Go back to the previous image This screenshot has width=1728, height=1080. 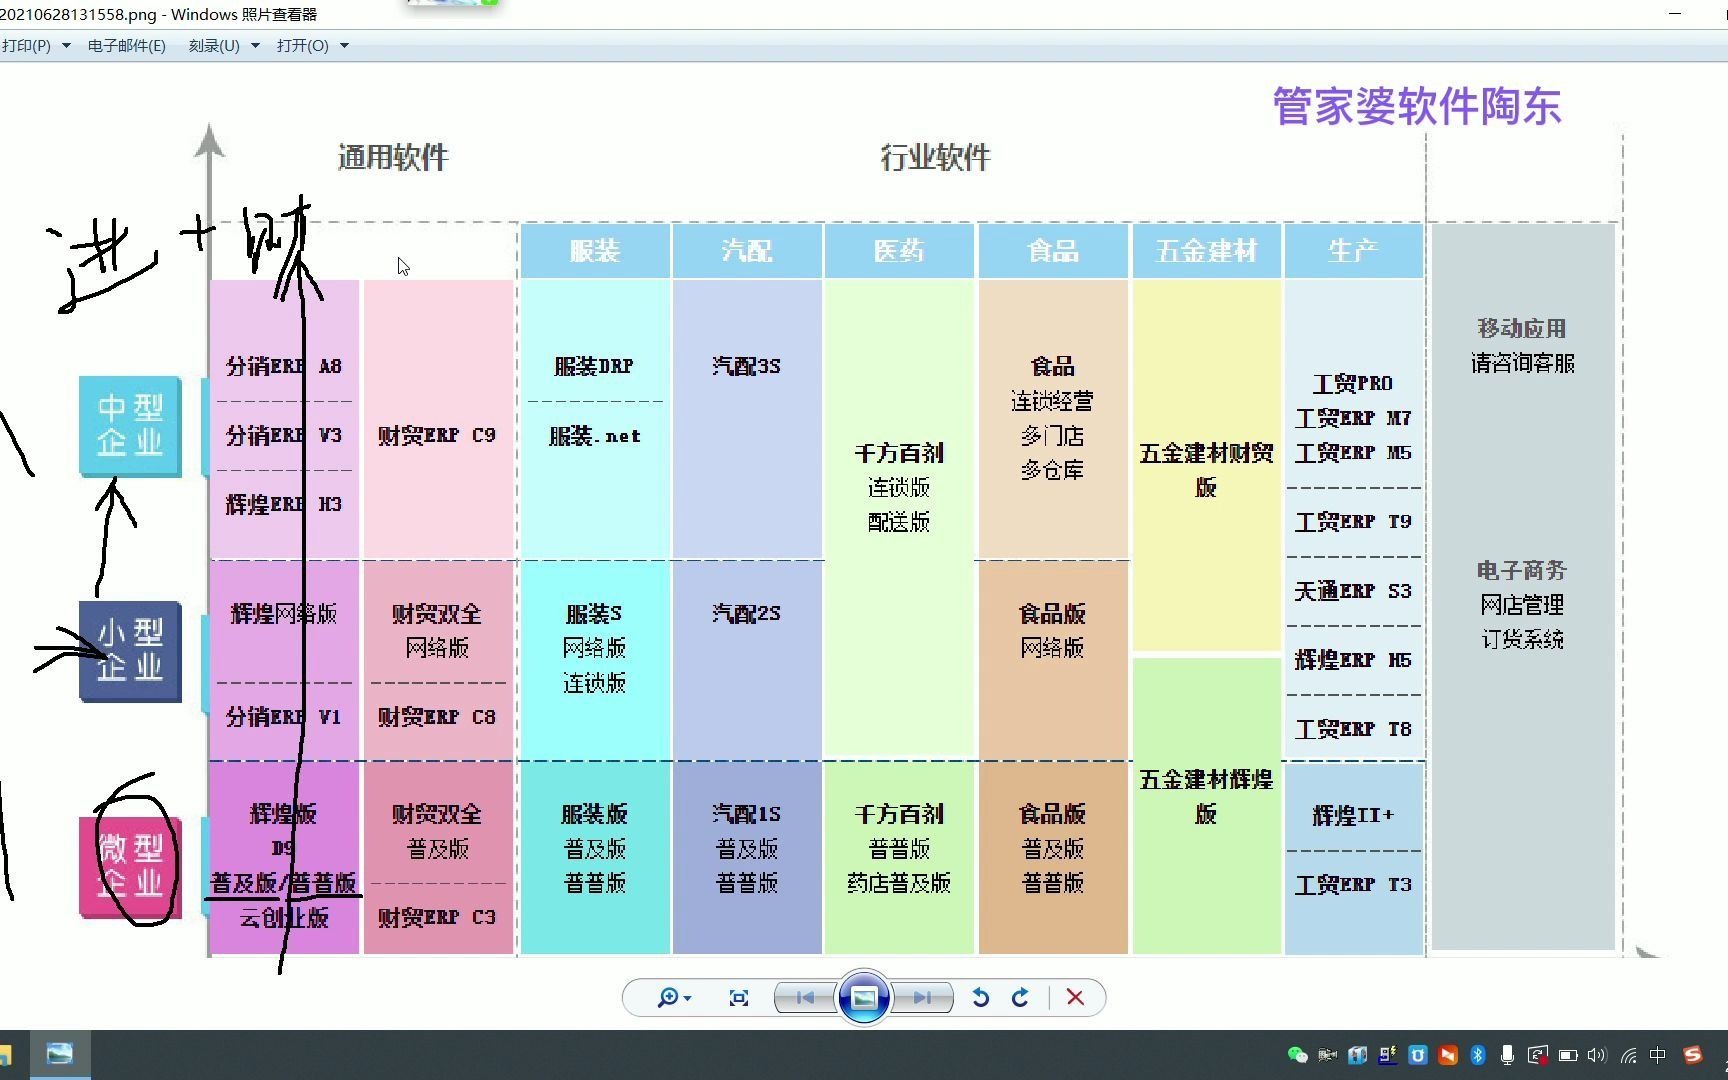[803, 997]
